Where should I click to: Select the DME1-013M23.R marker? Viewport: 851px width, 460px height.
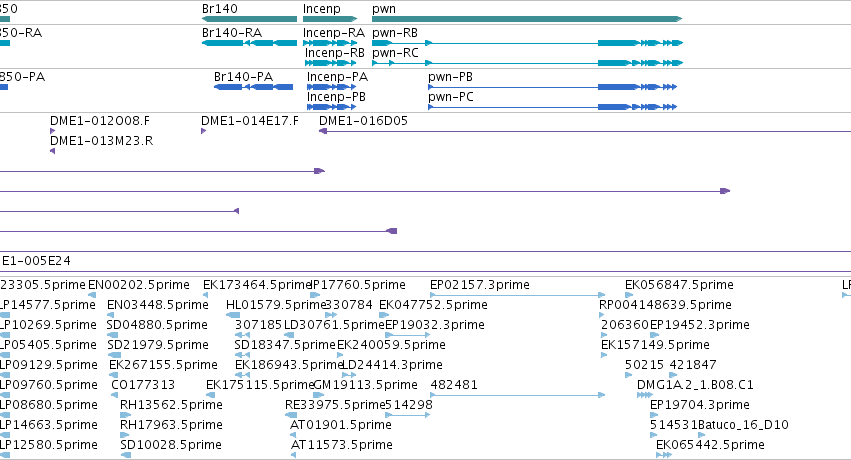click(x=53, y=151)
